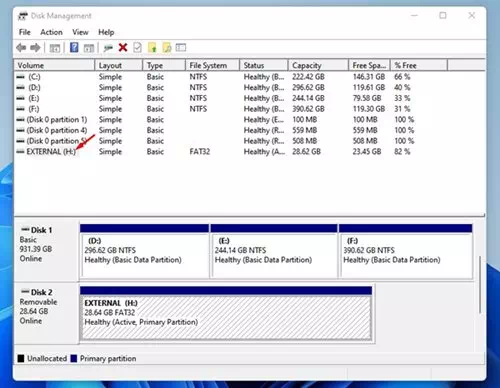Click the Back arrow toolbar icon

point(21,48)
